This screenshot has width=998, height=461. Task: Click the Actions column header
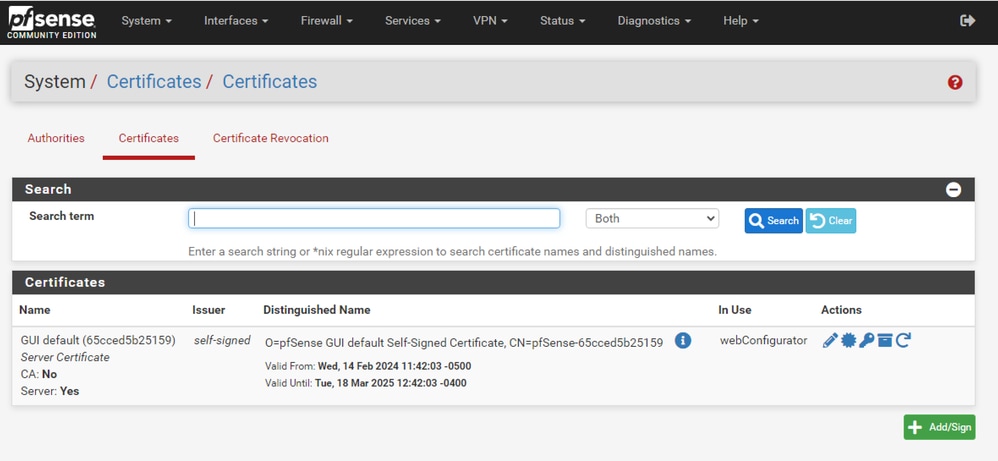[841, 310]
